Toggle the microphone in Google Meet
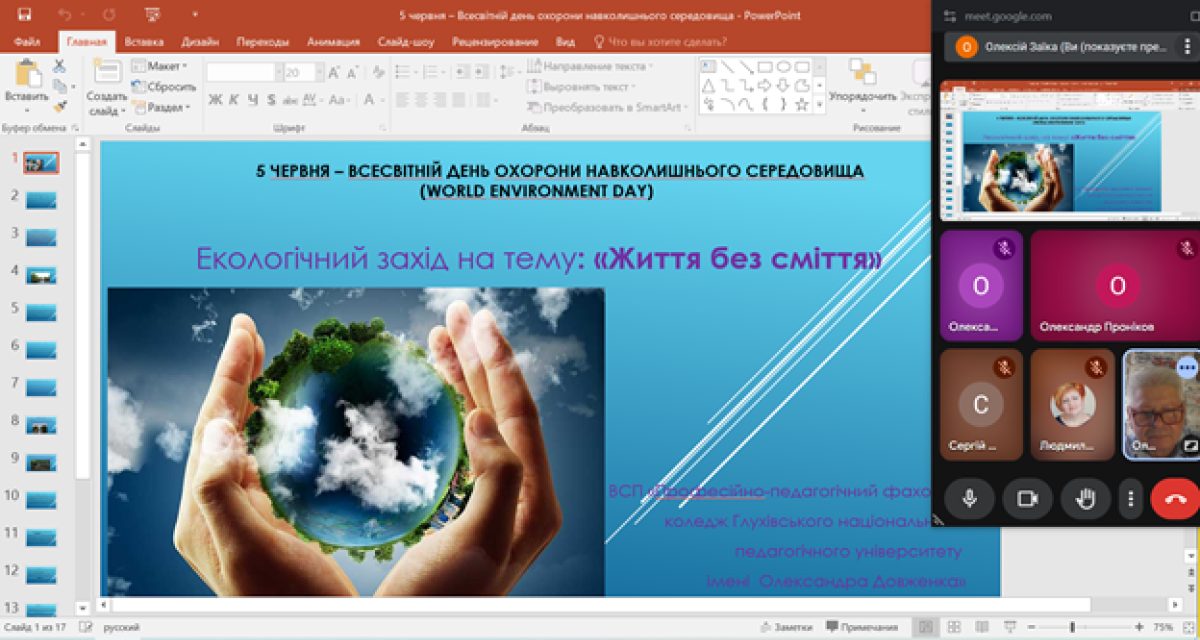This screenshot has width=1200, height=640. coord(968,498)
